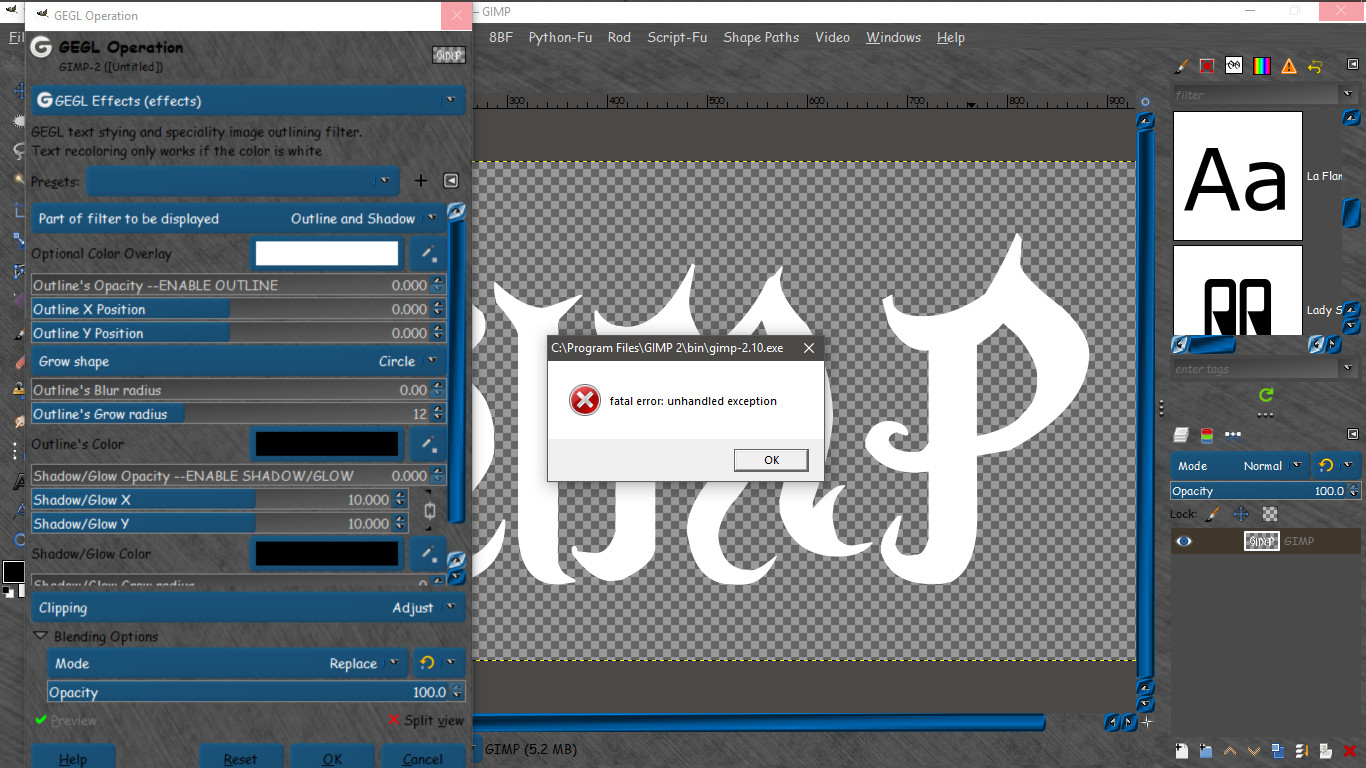Click the Outline X Position slider

tap(239, 309)
